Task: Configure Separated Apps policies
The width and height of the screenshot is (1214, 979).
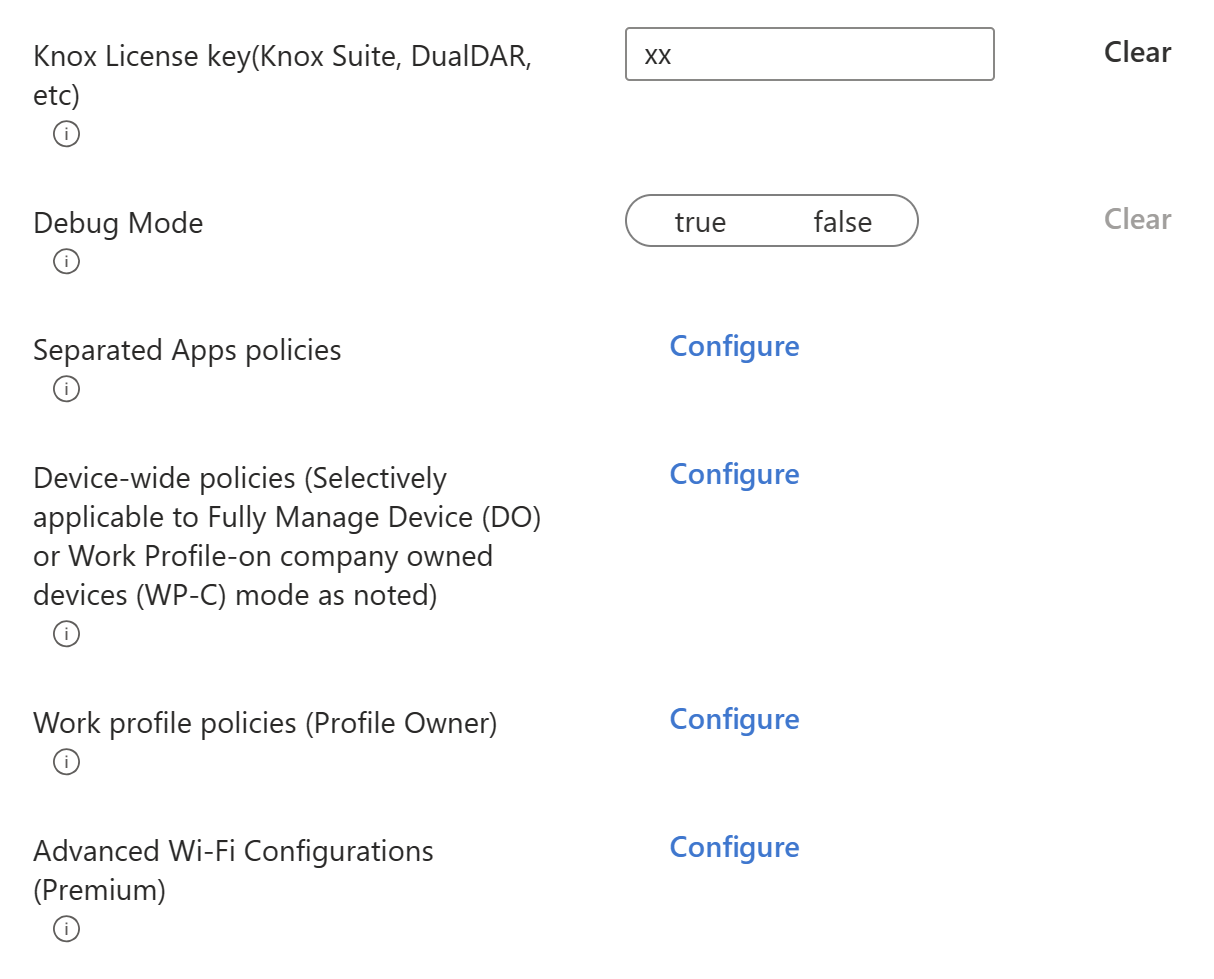Action: tap(734, 346)
